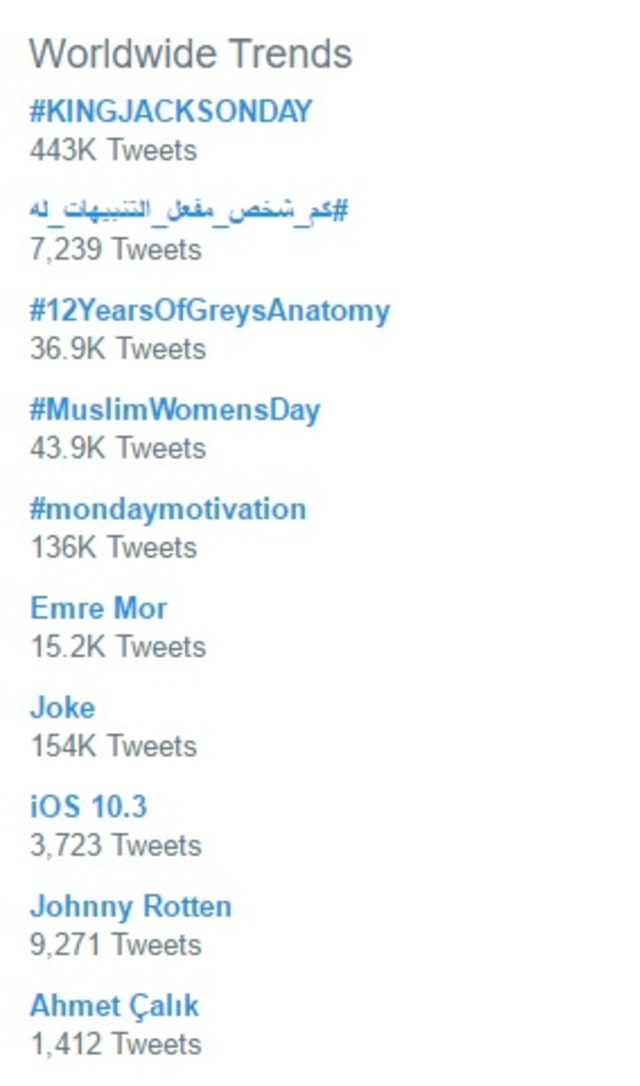Image resolution: width=640 pixels, height=1086 pixels.
Task: View the Emre Mor trend
Action: (99, 608)
